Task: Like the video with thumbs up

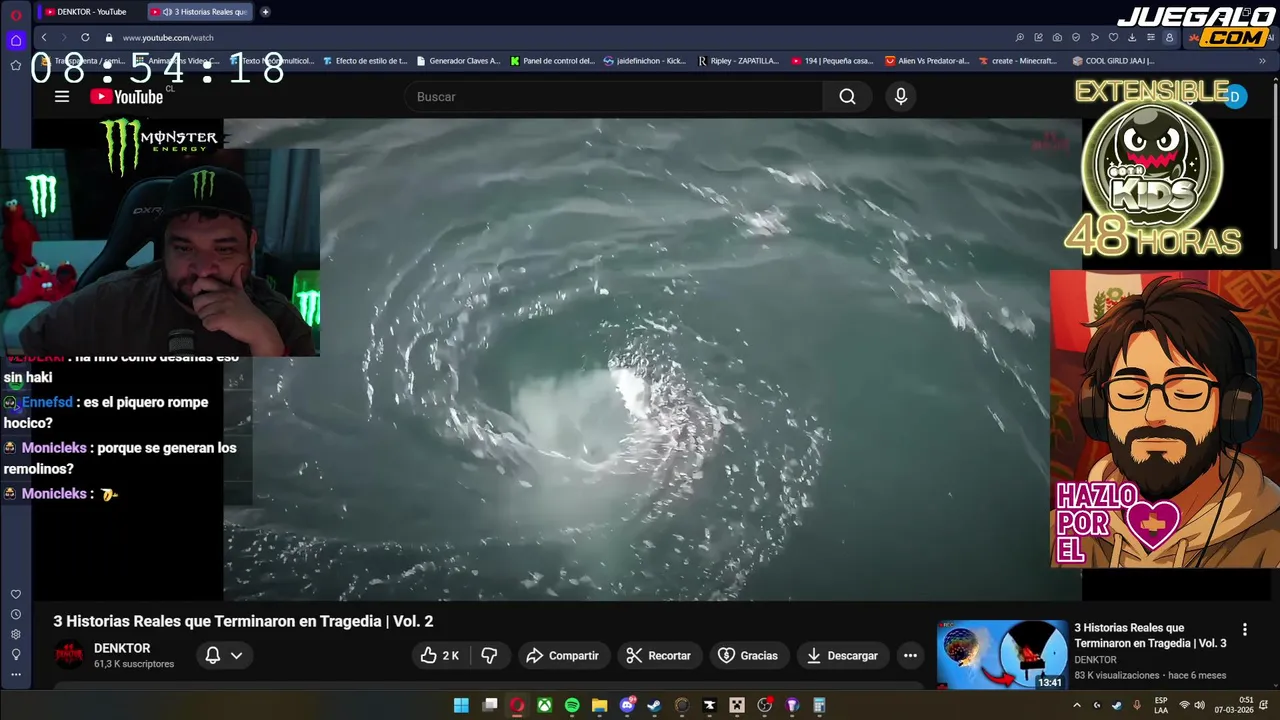Action: (439, 656)
